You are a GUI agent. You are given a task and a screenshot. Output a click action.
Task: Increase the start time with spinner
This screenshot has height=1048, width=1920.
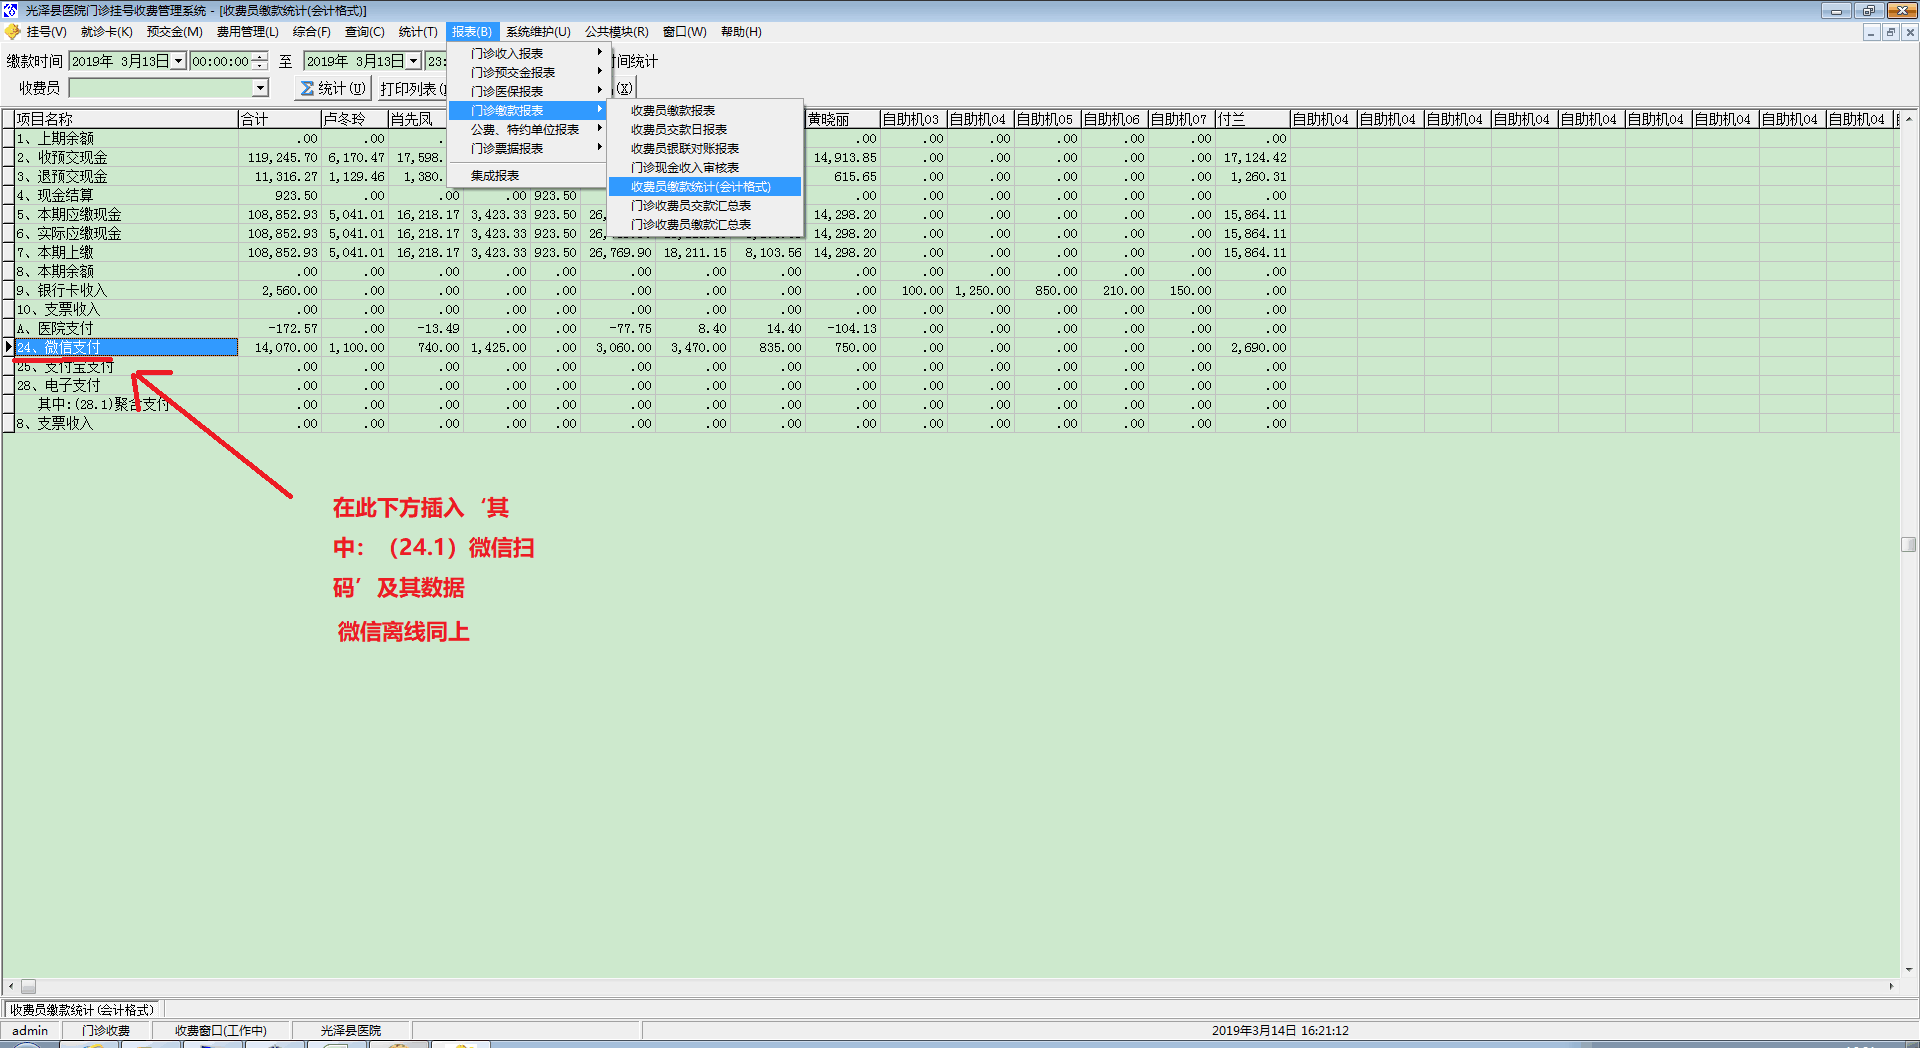coord(260,57)
